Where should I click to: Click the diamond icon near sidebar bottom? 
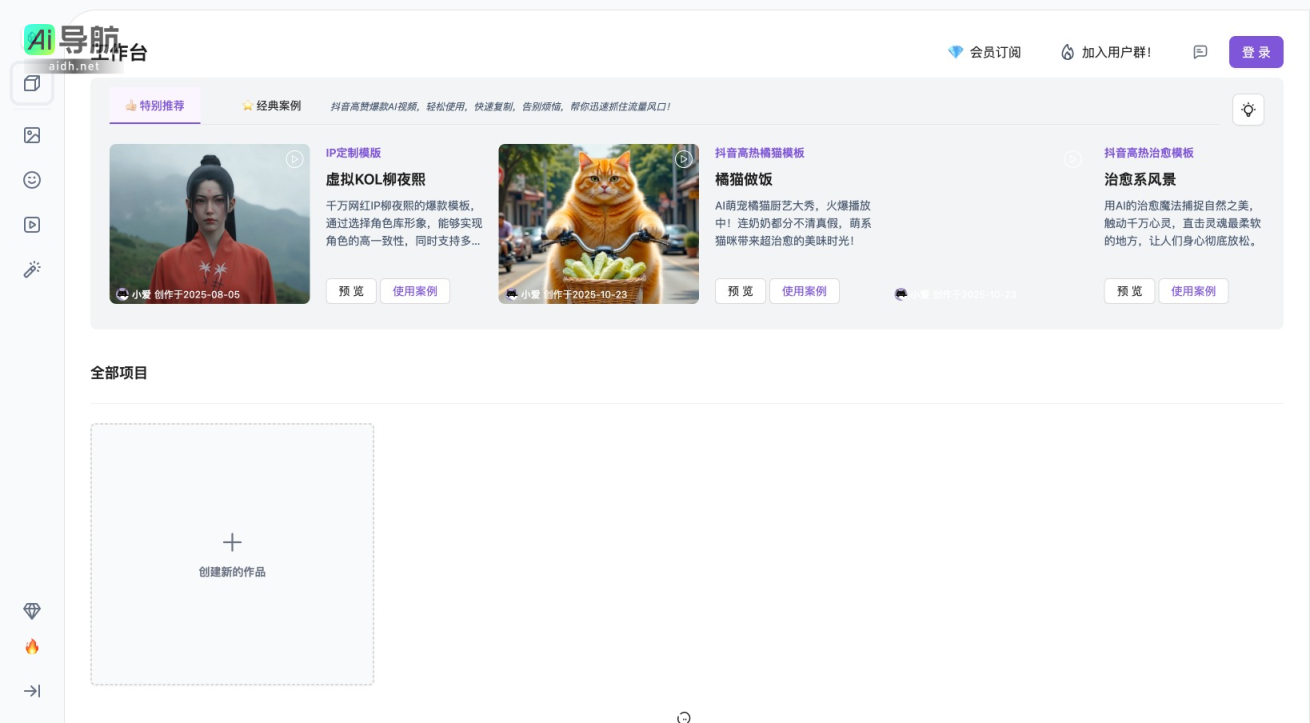pyautogui.click(x=32, y=611)
